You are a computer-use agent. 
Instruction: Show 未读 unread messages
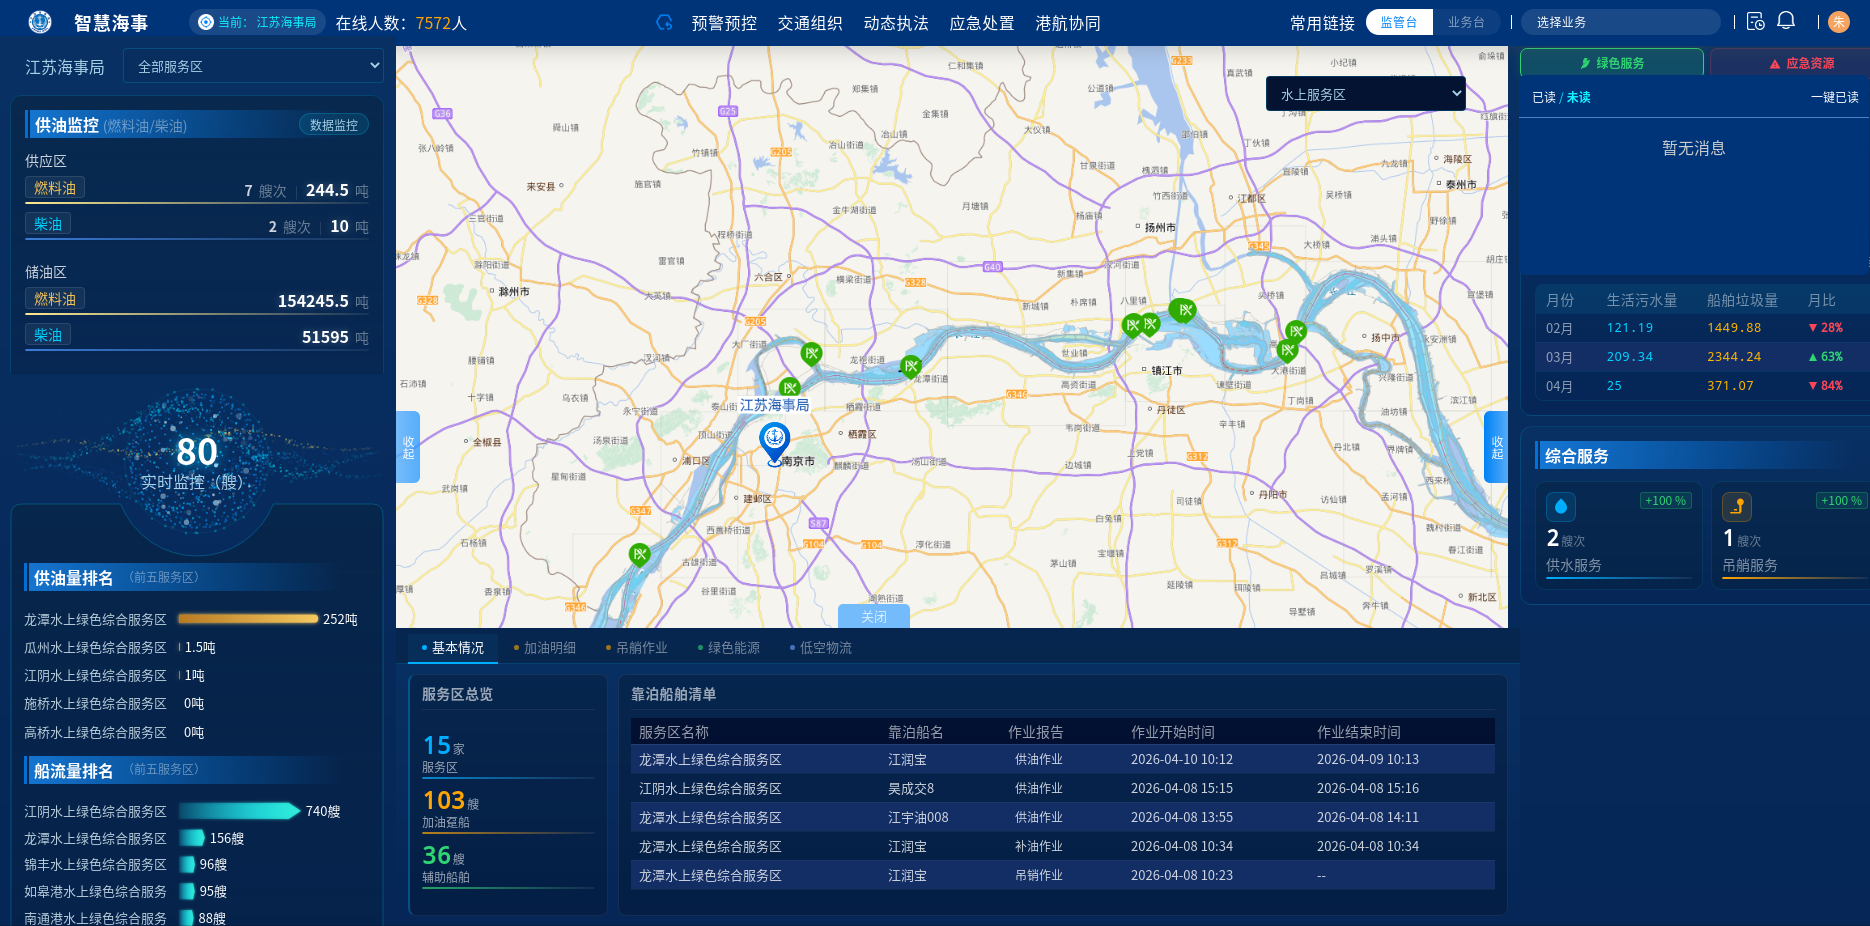coord(1579,97)
